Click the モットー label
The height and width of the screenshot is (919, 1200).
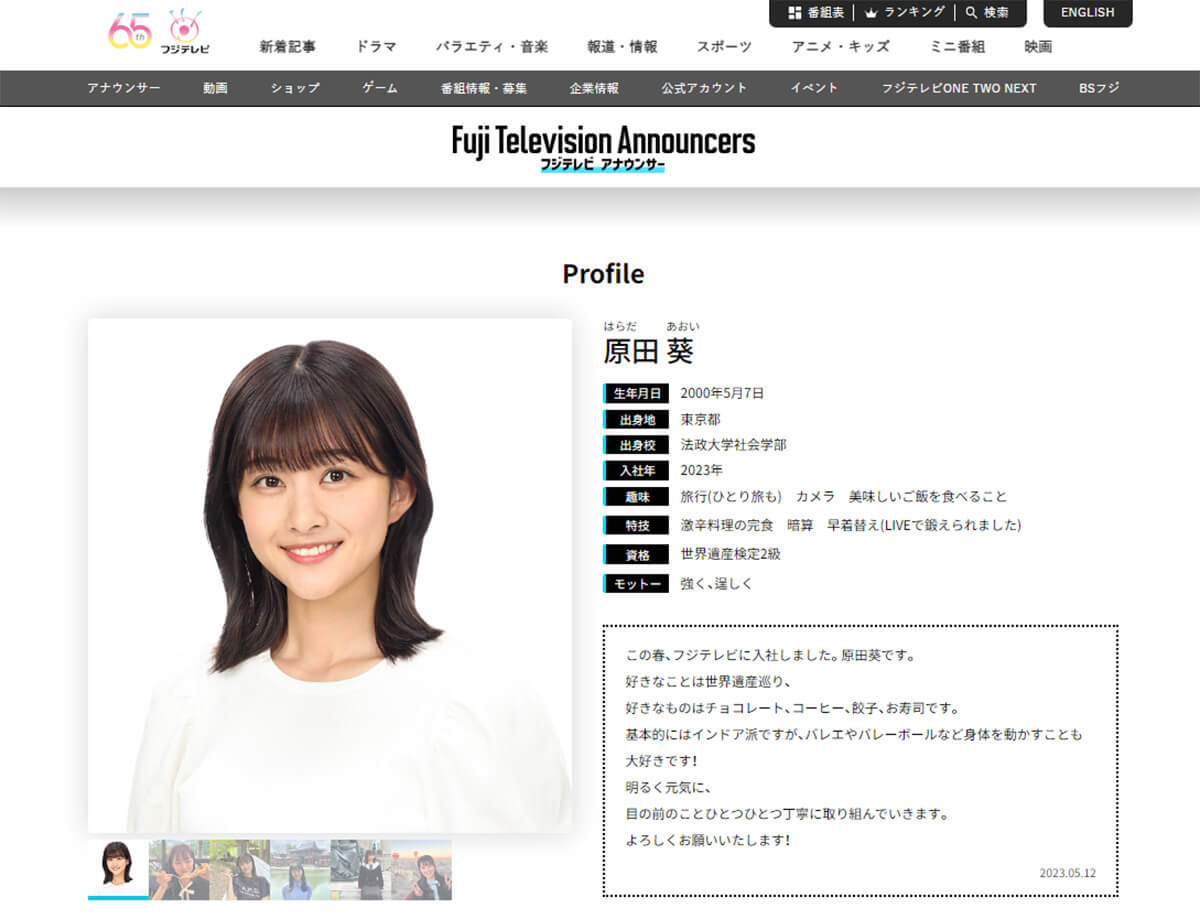point(636,583)
